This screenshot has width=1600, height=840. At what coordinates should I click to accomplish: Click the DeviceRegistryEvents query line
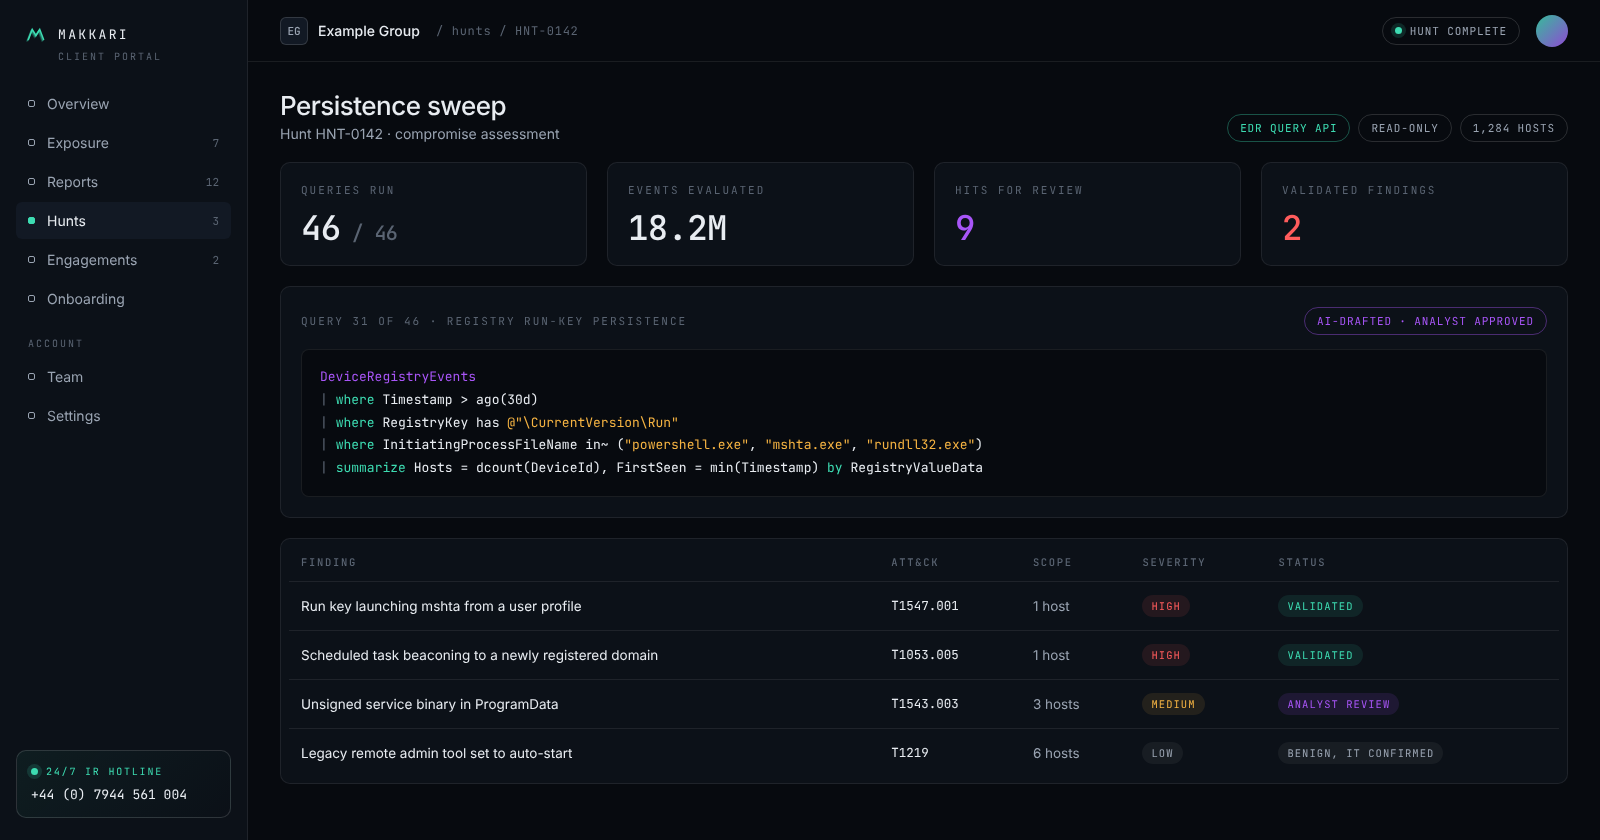(398, 377)
